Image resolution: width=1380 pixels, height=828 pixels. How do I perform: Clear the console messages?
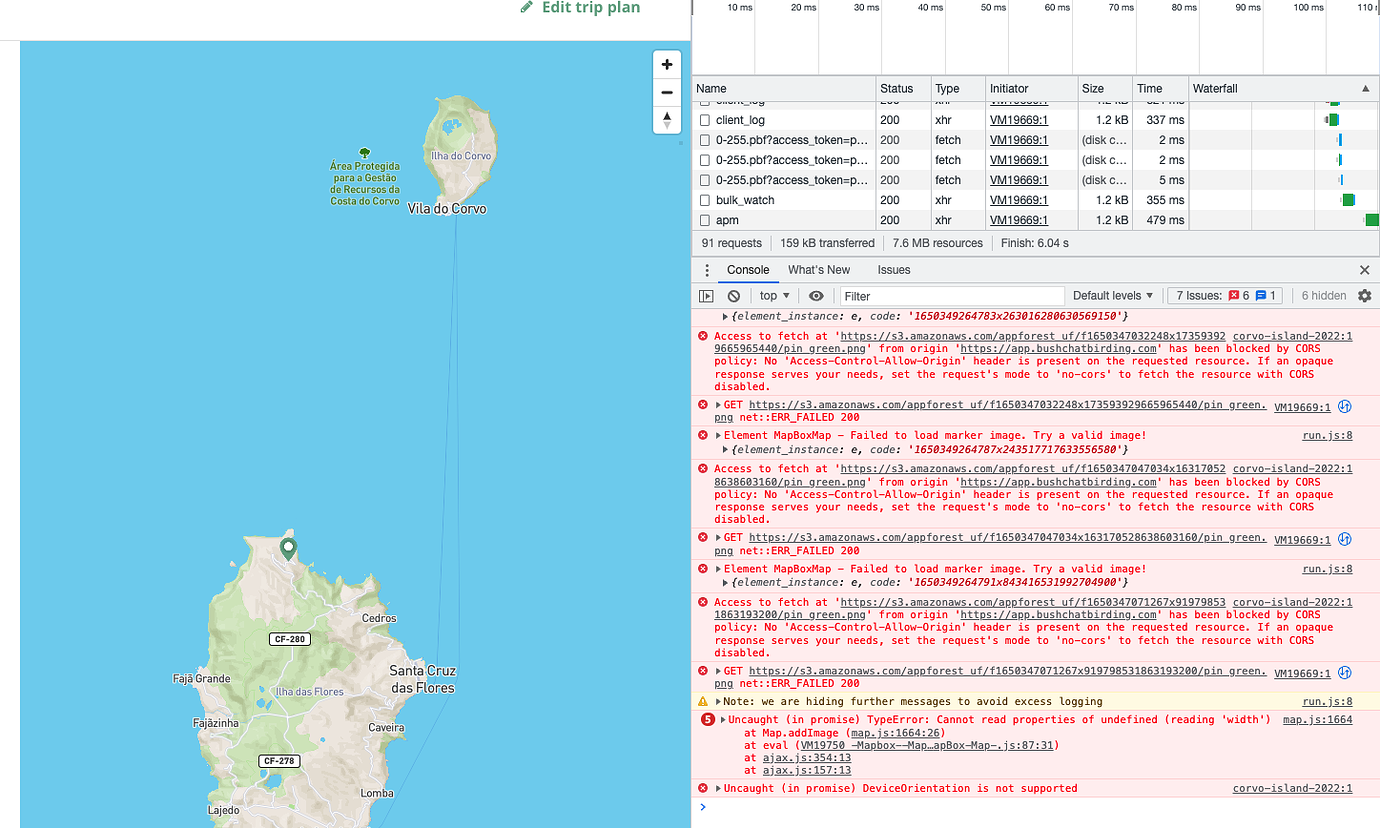click(734, 295)
